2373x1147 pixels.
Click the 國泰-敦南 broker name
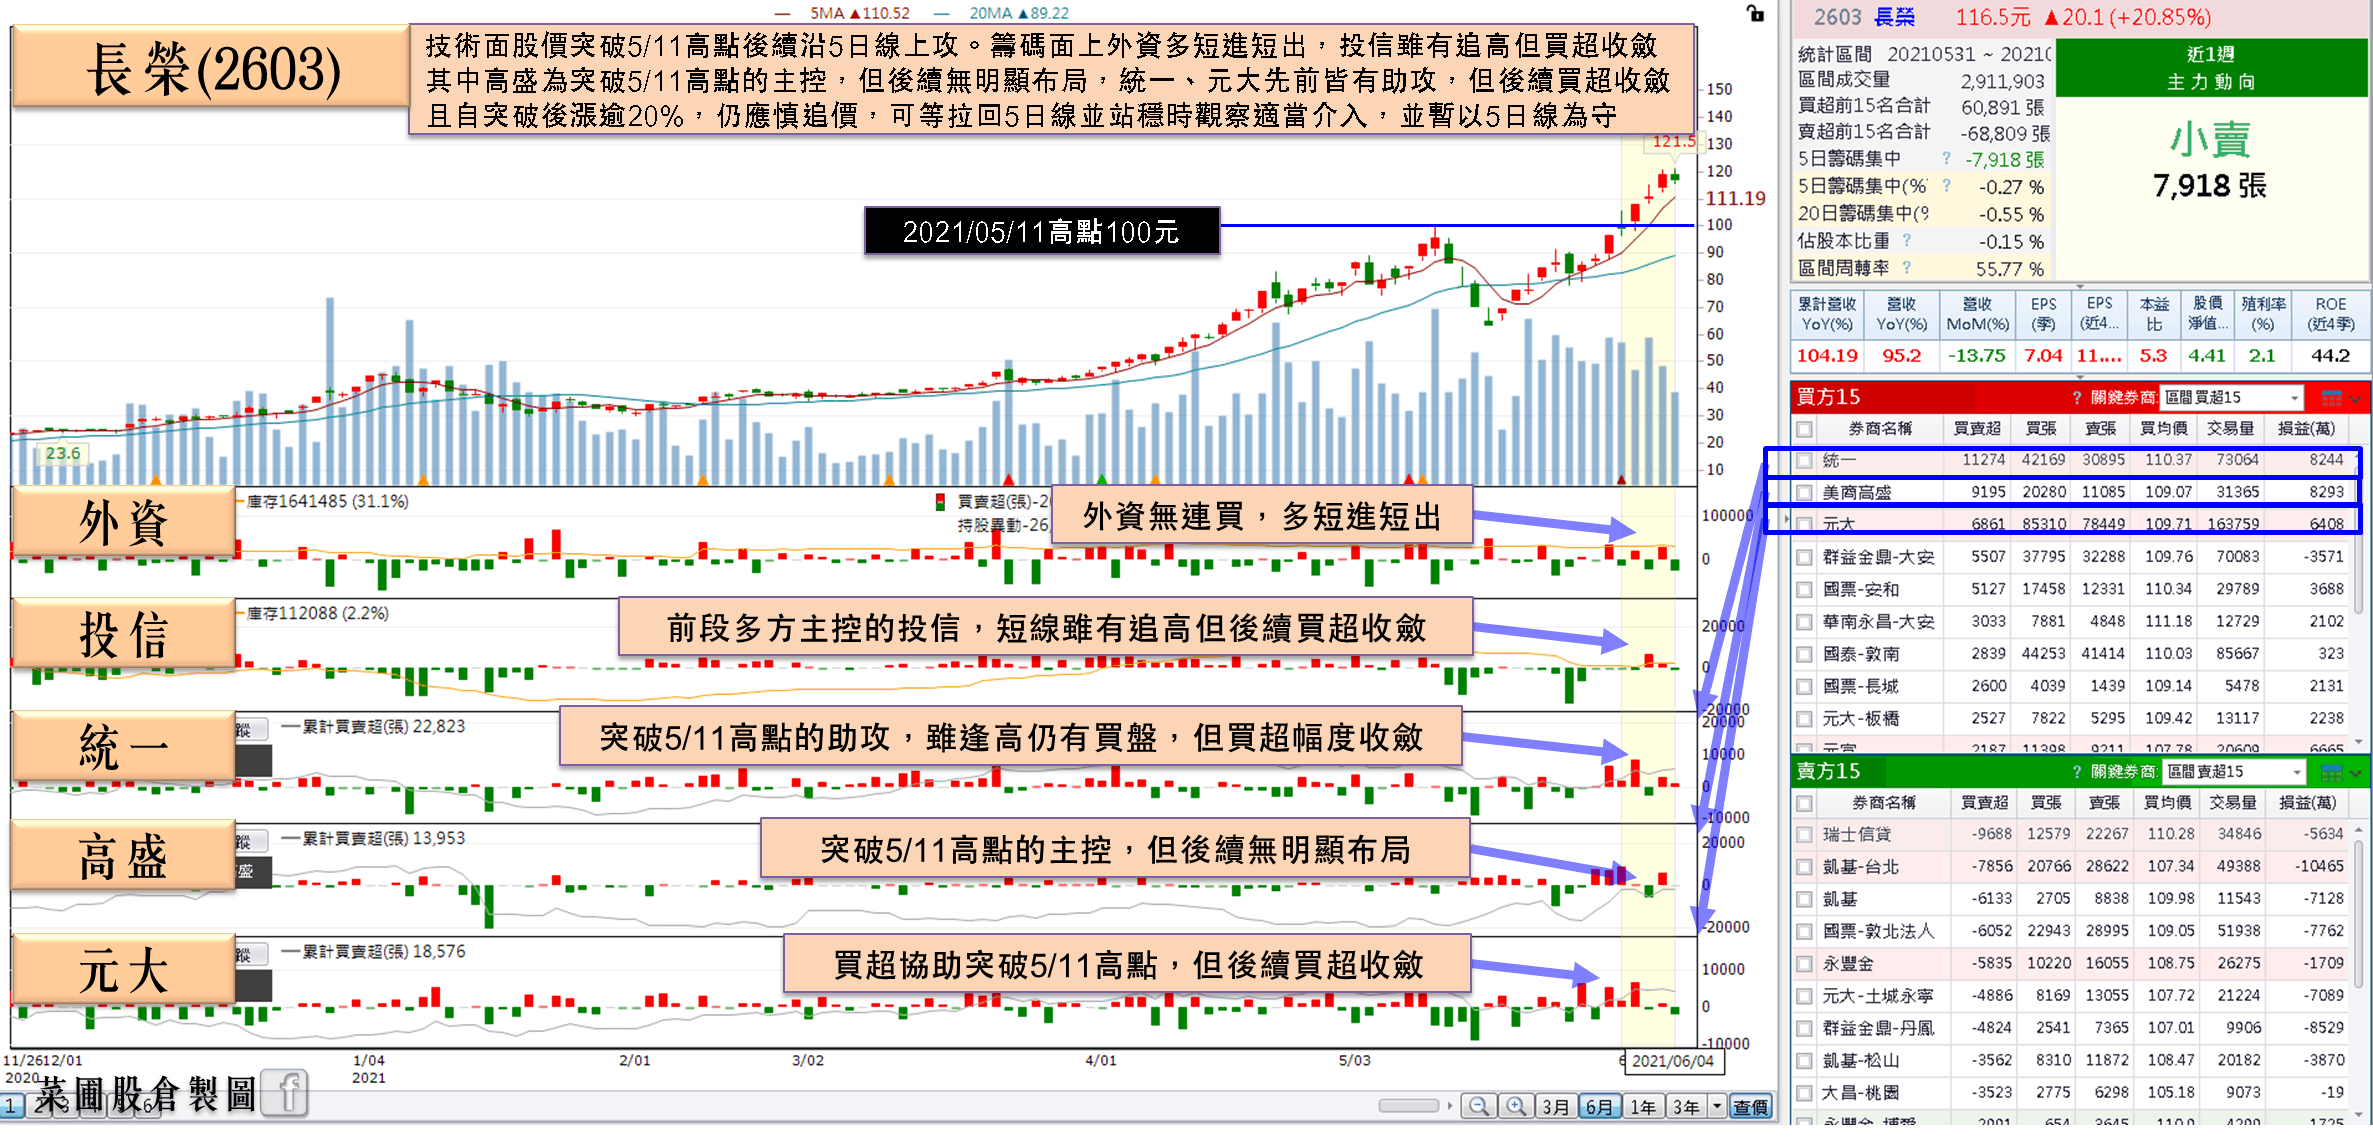(1861, 654)
